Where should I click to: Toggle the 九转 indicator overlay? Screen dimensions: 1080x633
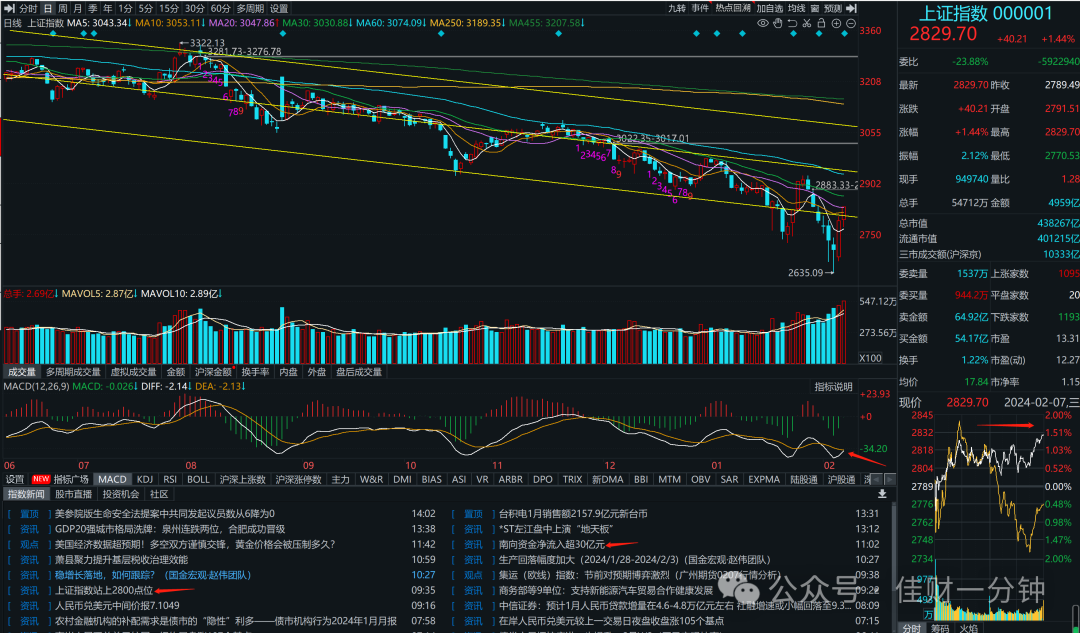click(x=677, y=8)
